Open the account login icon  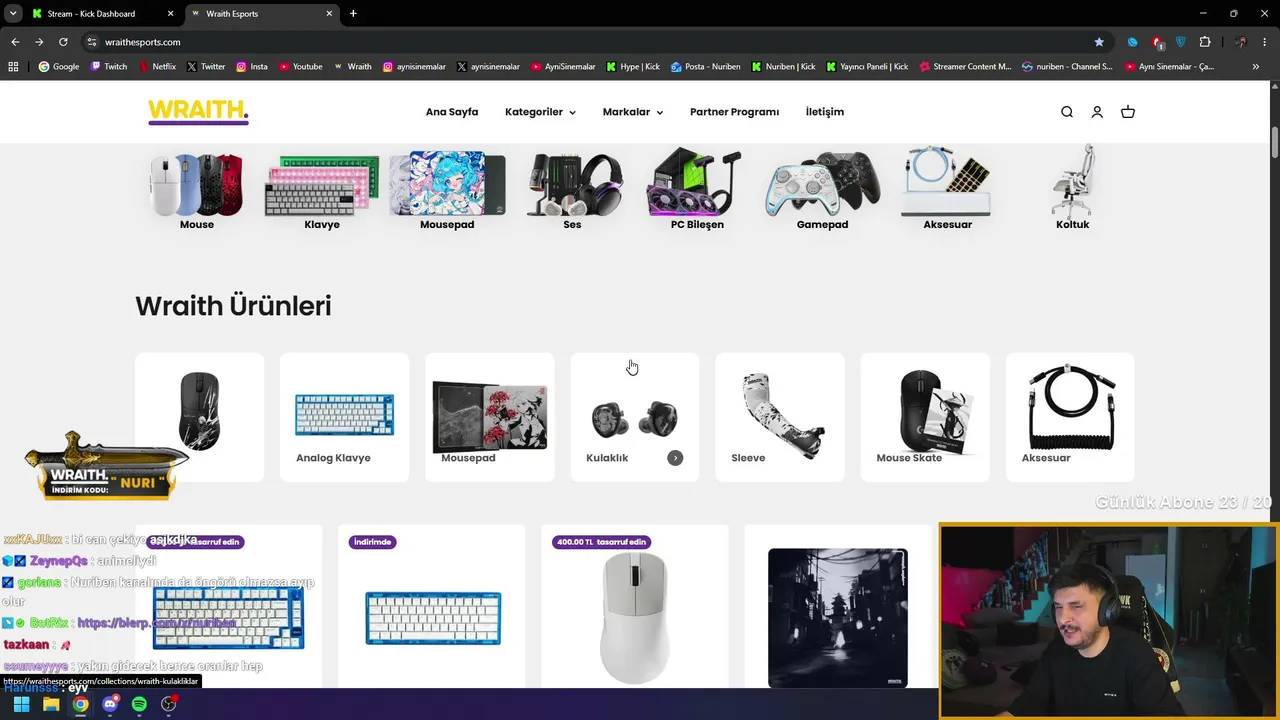click(x=1097, y=112)
